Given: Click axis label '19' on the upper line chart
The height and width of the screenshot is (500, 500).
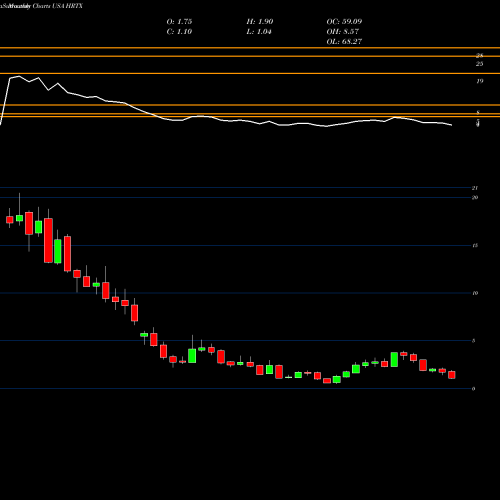Looking at the screenshot, I should (x=479, y=81).
